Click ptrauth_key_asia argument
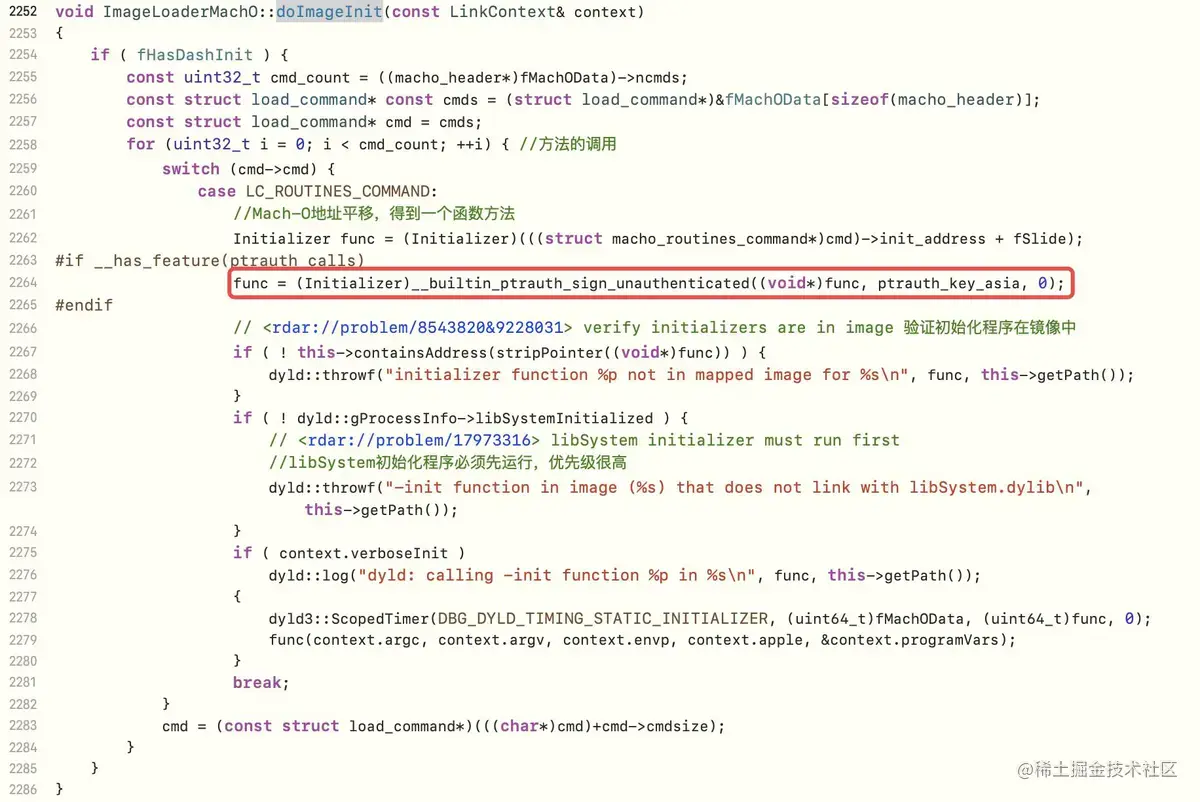This screenshot has width=1200, height=802. tap(951, 284)
